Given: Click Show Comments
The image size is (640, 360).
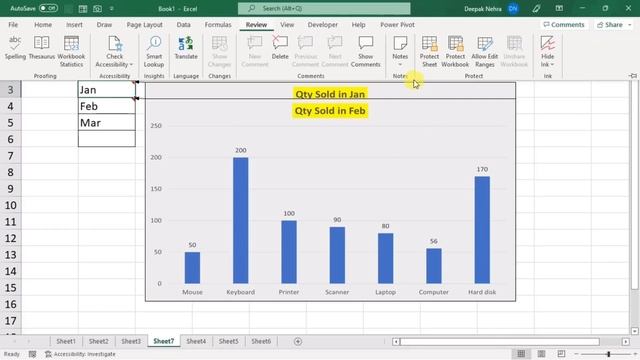Looking at the screenshot, I should (366, 51).
